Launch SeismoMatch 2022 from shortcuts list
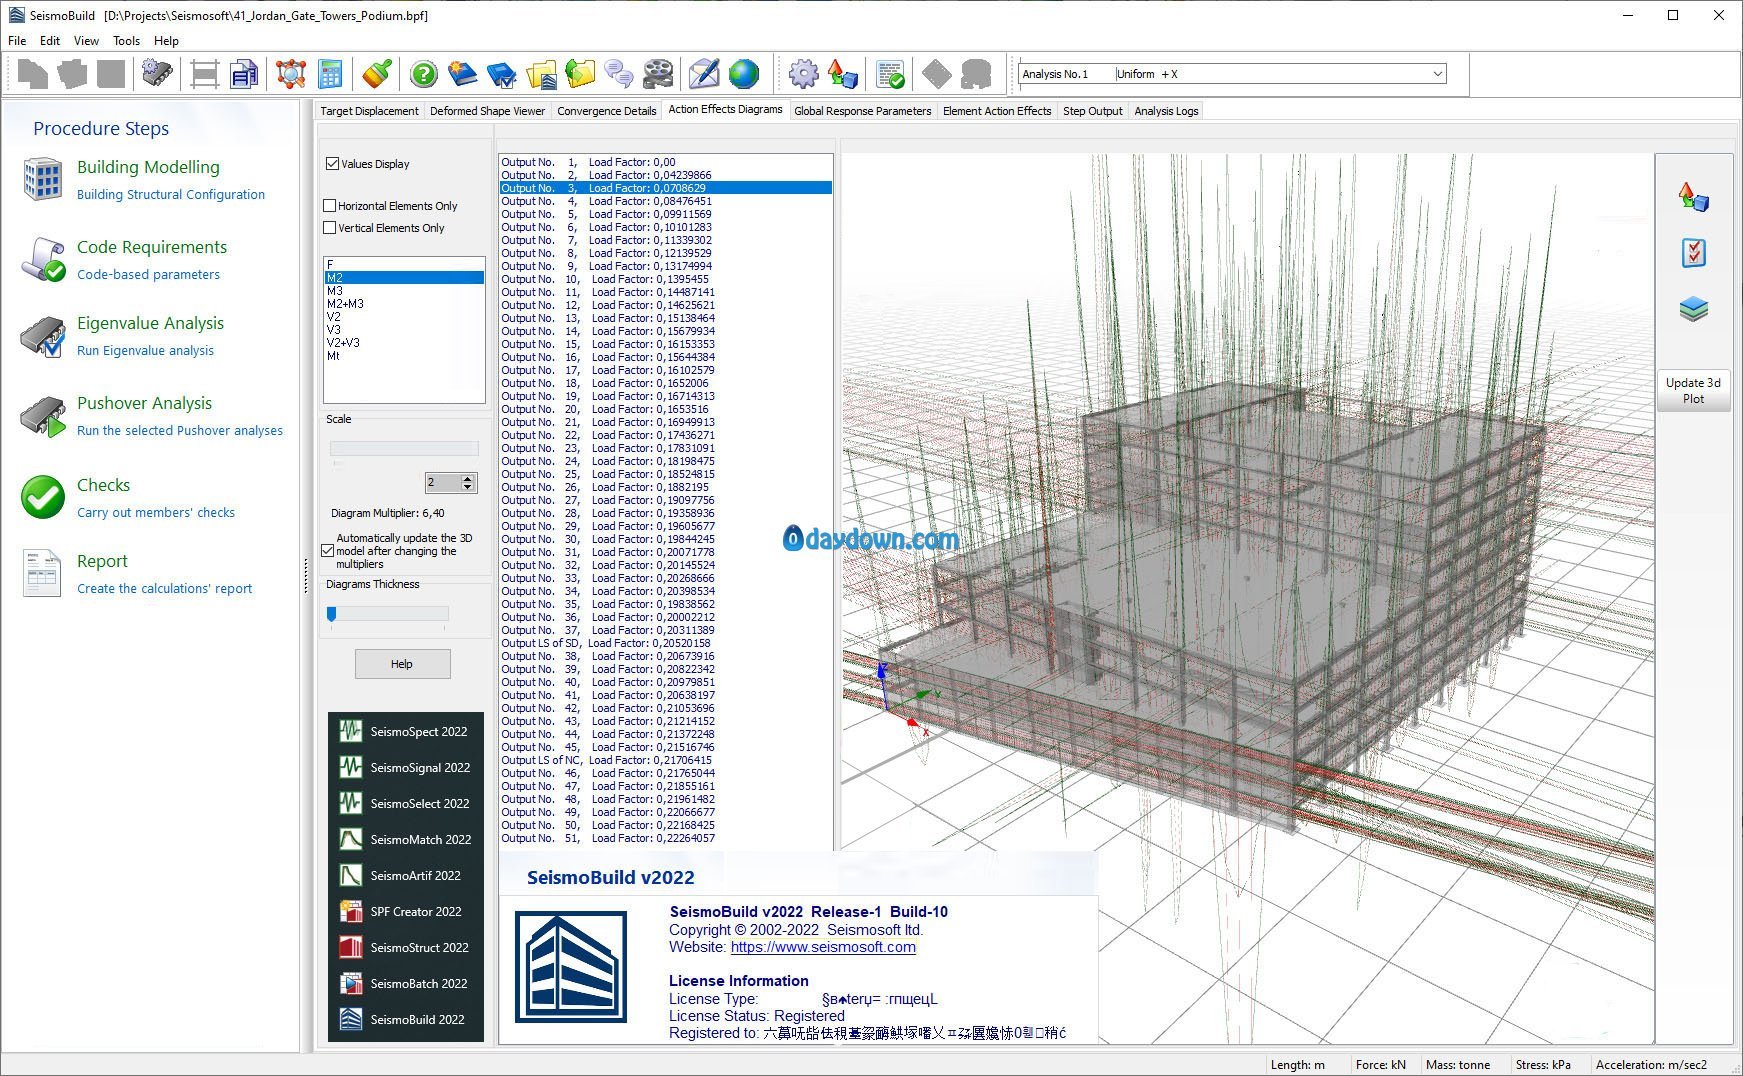This screenshot has width=1743, height=1076. [405, 839]
